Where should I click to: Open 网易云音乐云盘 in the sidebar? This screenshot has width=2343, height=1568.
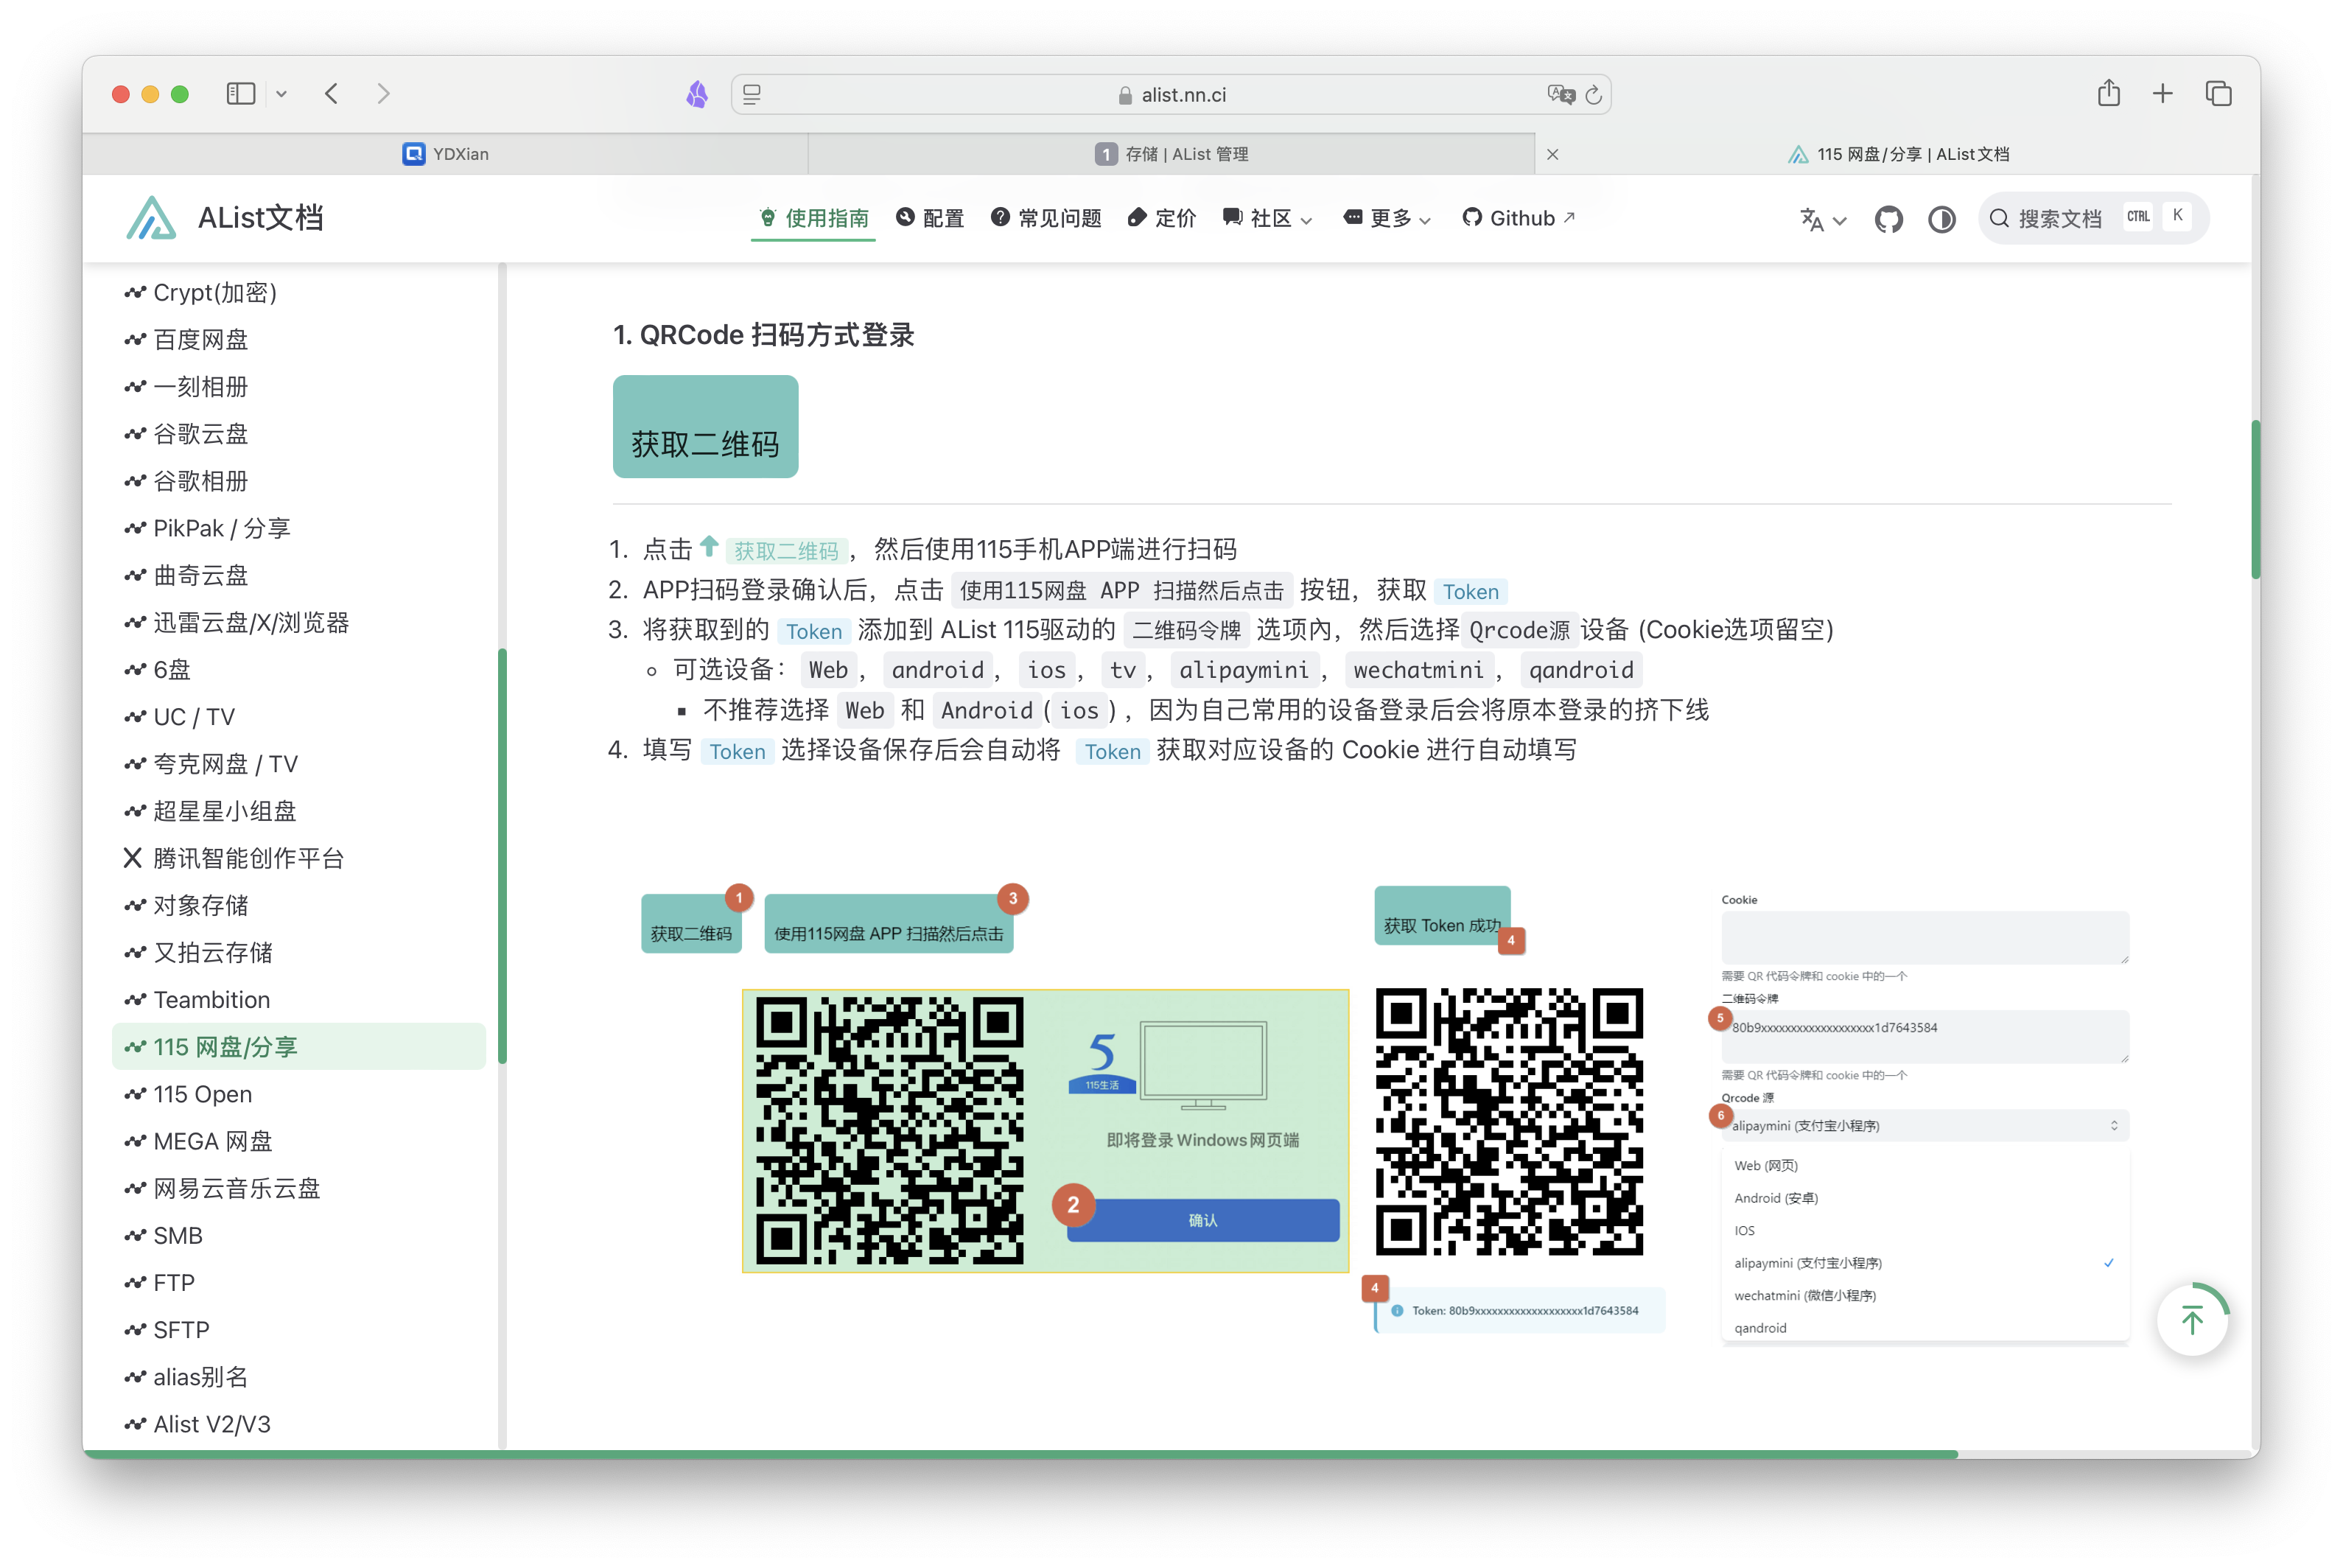coord(298,1188)
